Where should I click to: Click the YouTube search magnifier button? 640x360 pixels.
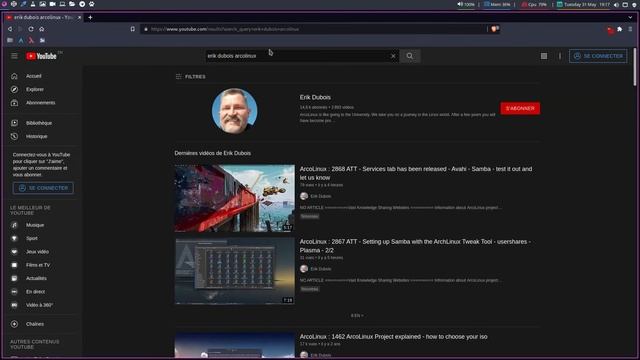[x=409, y=56]
